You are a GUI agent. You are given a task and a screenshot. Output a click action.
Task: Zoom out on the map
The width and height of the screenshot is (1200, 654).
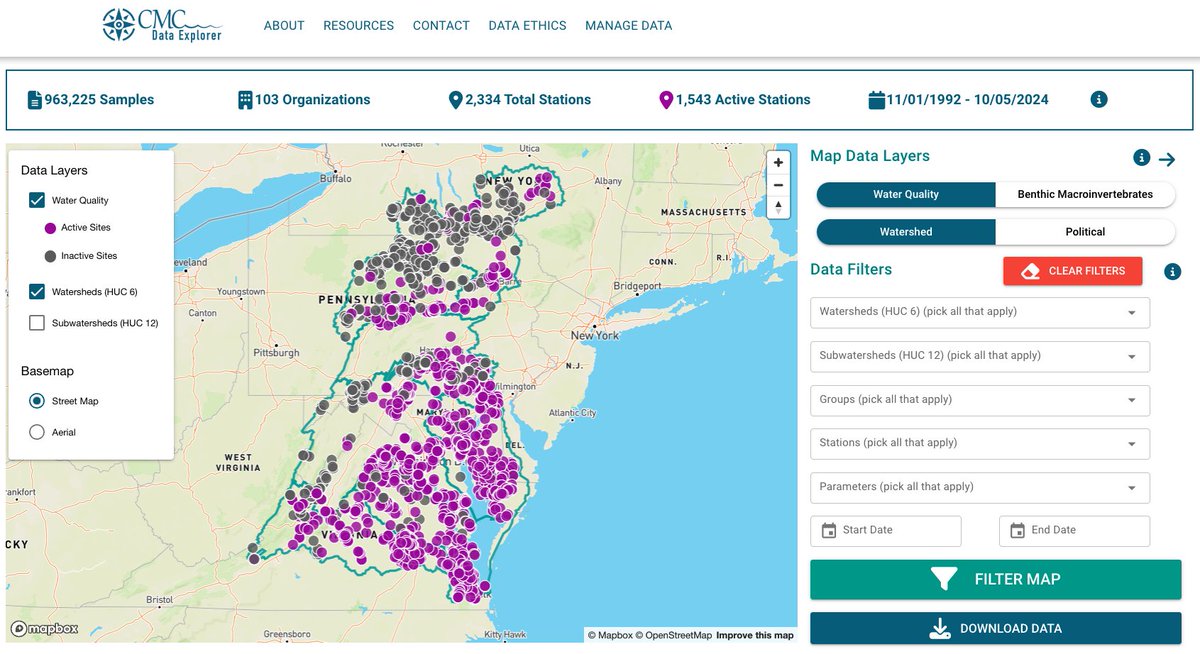778,185
